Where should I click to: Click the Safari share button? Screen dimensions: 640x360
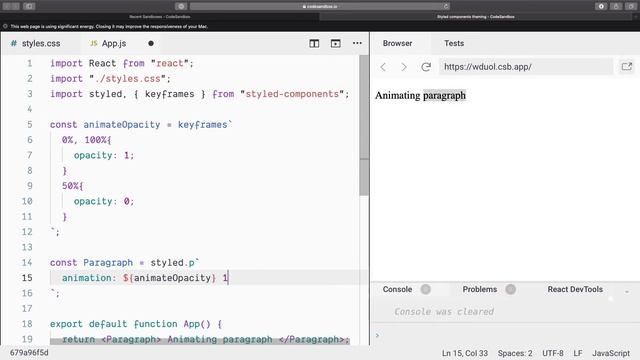616,6
